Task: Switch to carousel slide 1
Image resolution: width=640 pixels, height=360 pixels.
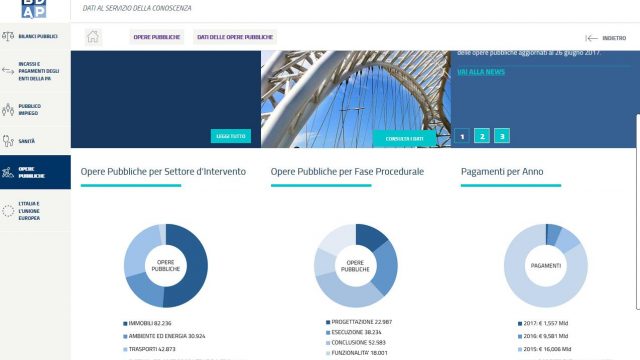Action: click(462, 136)
